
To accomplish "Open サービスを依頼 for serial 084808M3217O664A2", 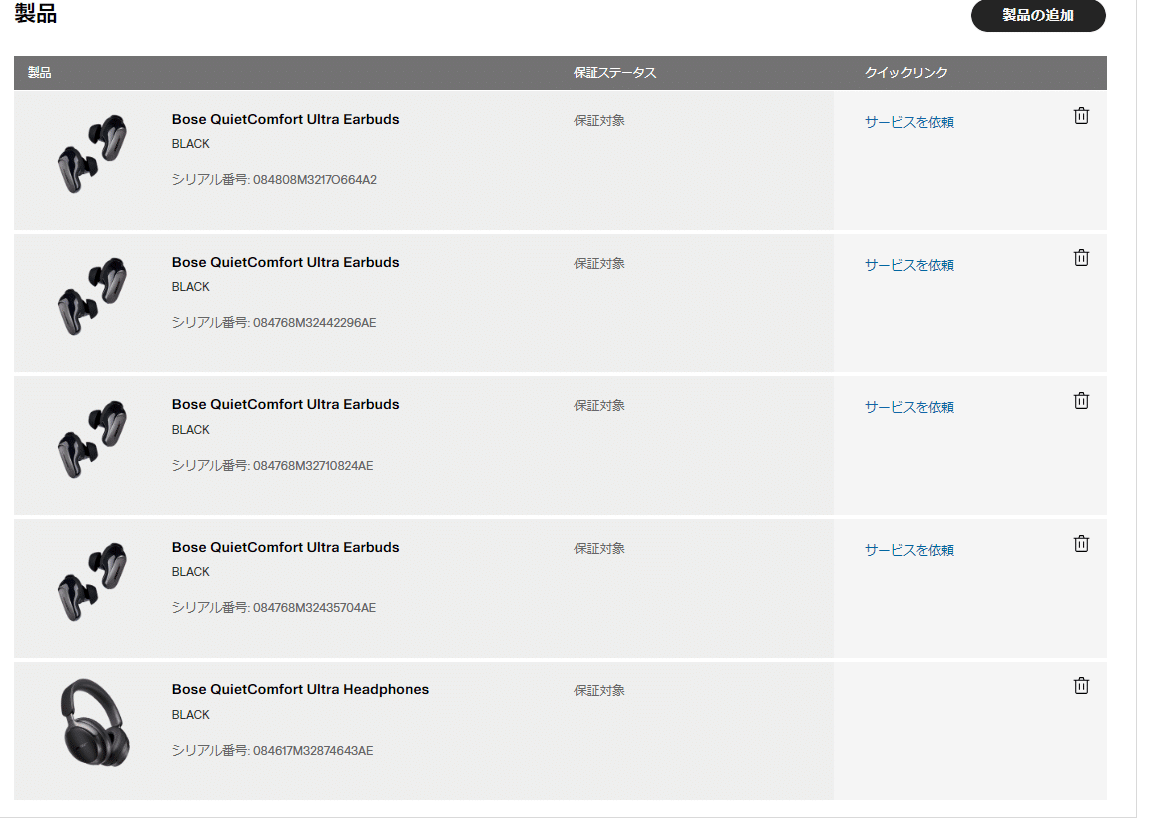I will click(x=909, y=122).
